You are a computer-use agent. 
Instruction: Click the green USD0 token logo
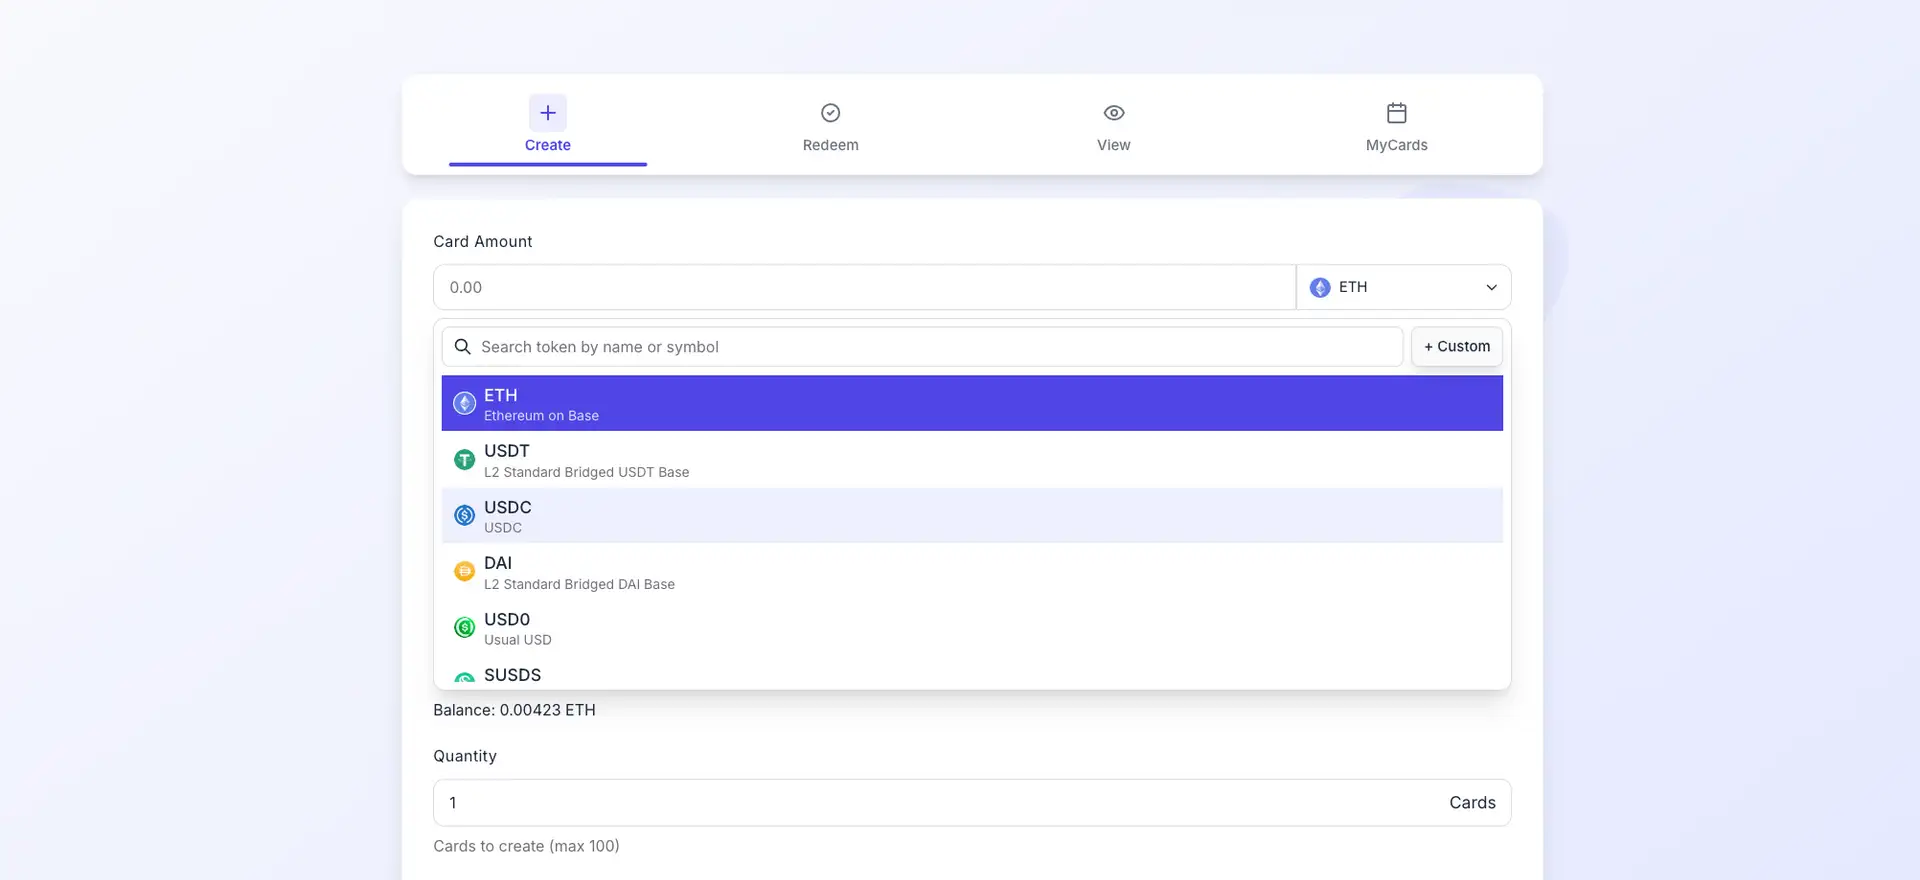point(464,628)
